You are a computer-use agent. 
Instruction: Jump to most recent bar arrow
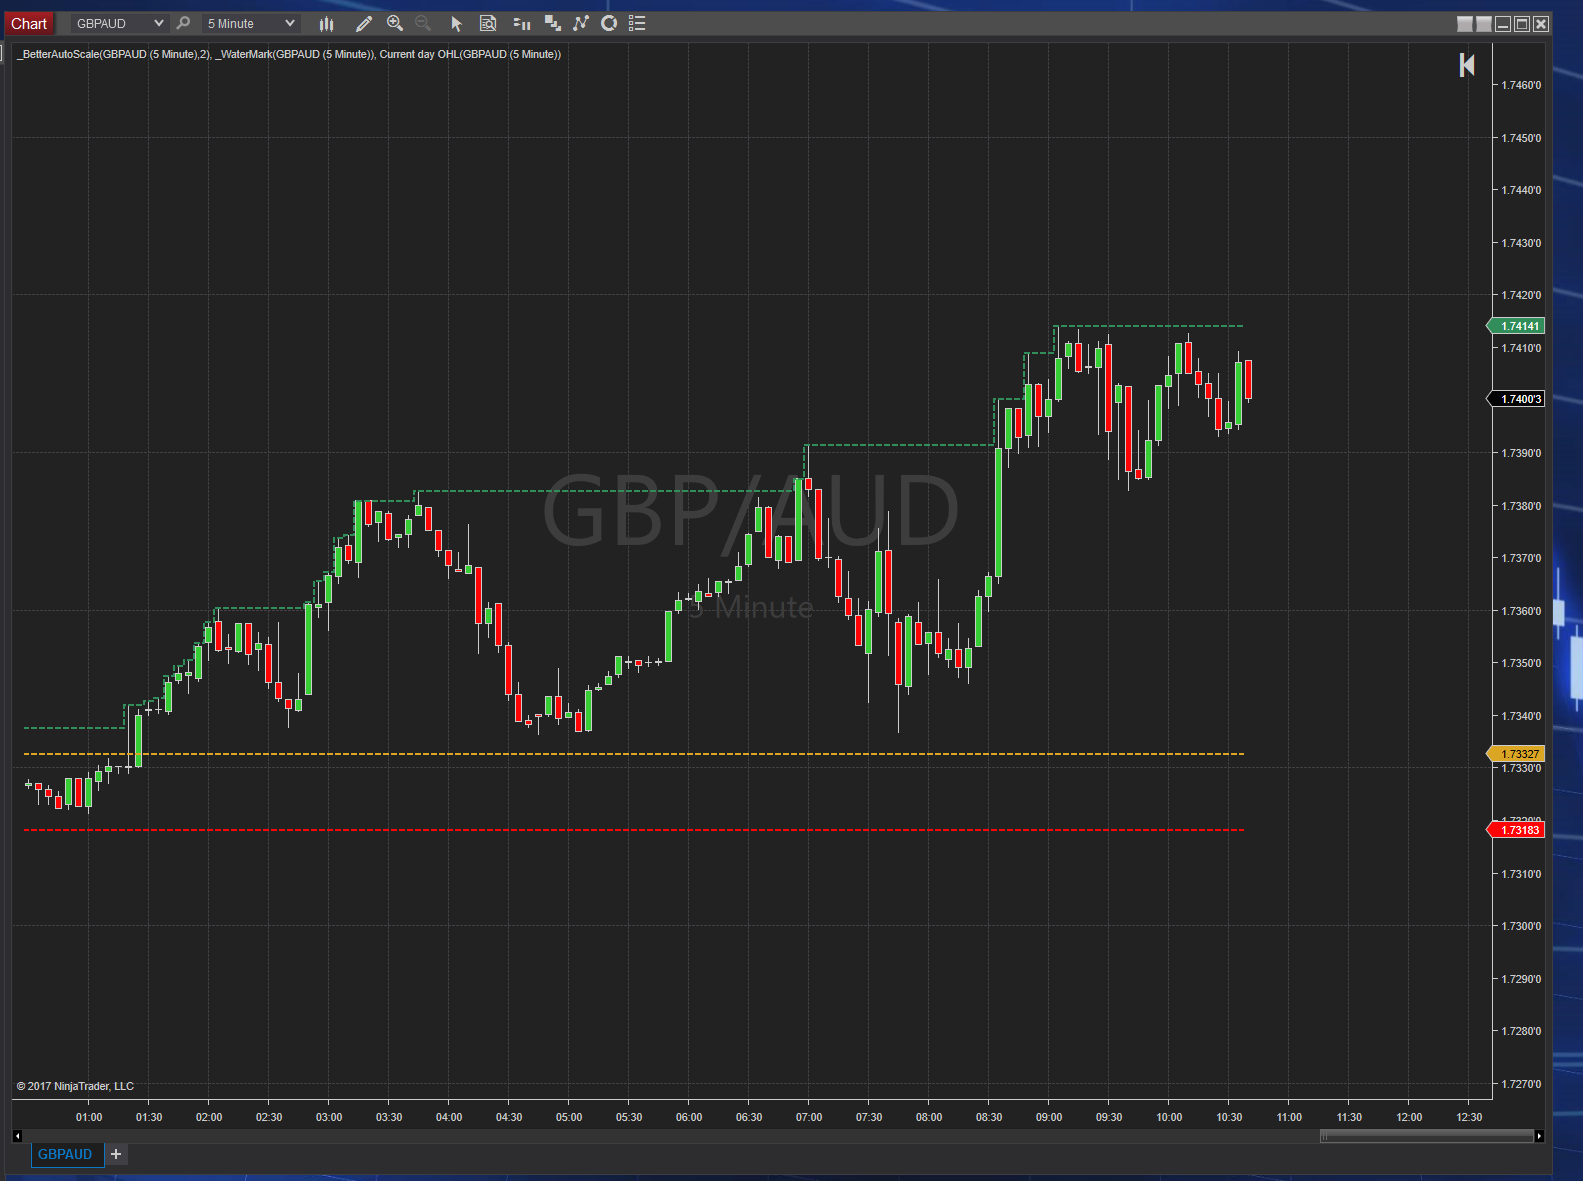click(x=1467, y=65)
